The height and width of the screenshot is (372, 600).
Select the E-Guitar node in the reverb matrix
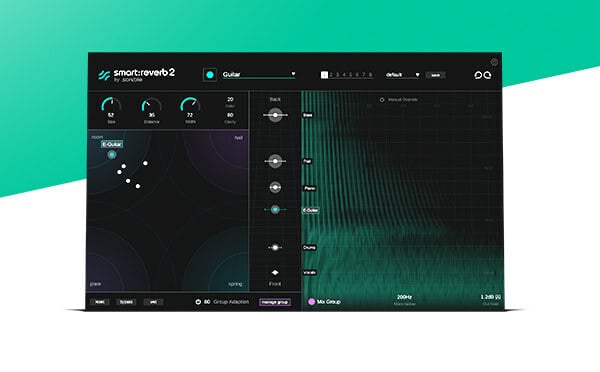coord(112,155)
